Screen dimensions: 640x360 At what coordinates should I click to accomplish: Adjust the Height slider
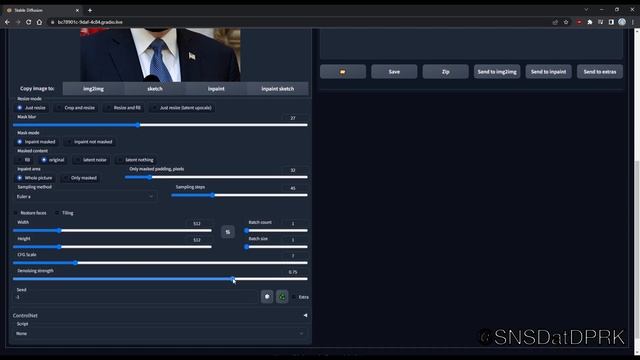point(112,247)
